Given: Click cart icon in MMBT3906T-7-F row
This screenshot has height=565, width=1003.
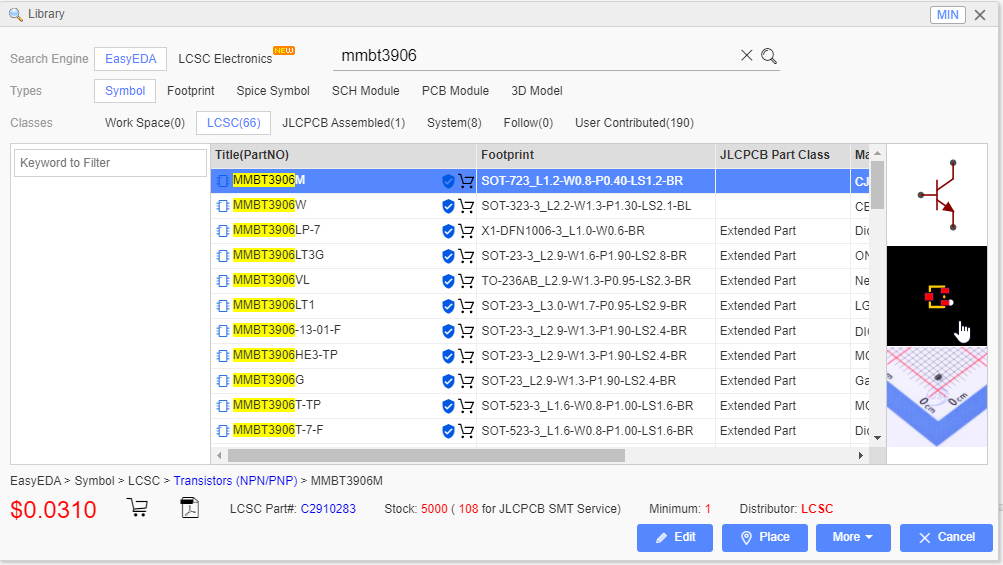Looking at the screenshot, I should coord(466,431).
